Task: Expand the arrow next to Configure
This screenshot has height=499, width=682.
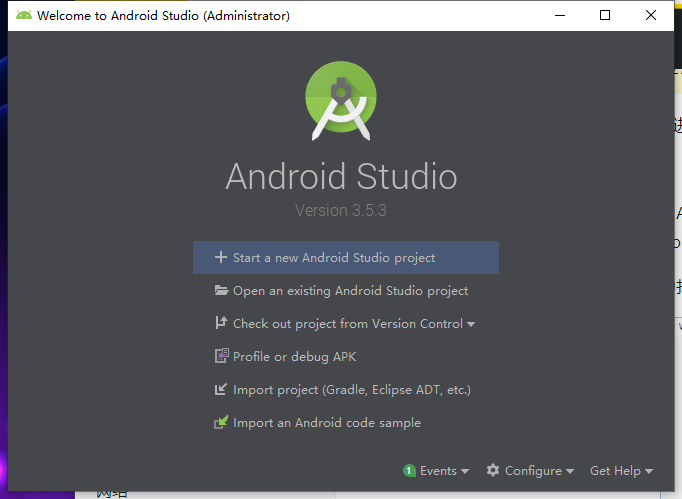Action: (570, 472)
